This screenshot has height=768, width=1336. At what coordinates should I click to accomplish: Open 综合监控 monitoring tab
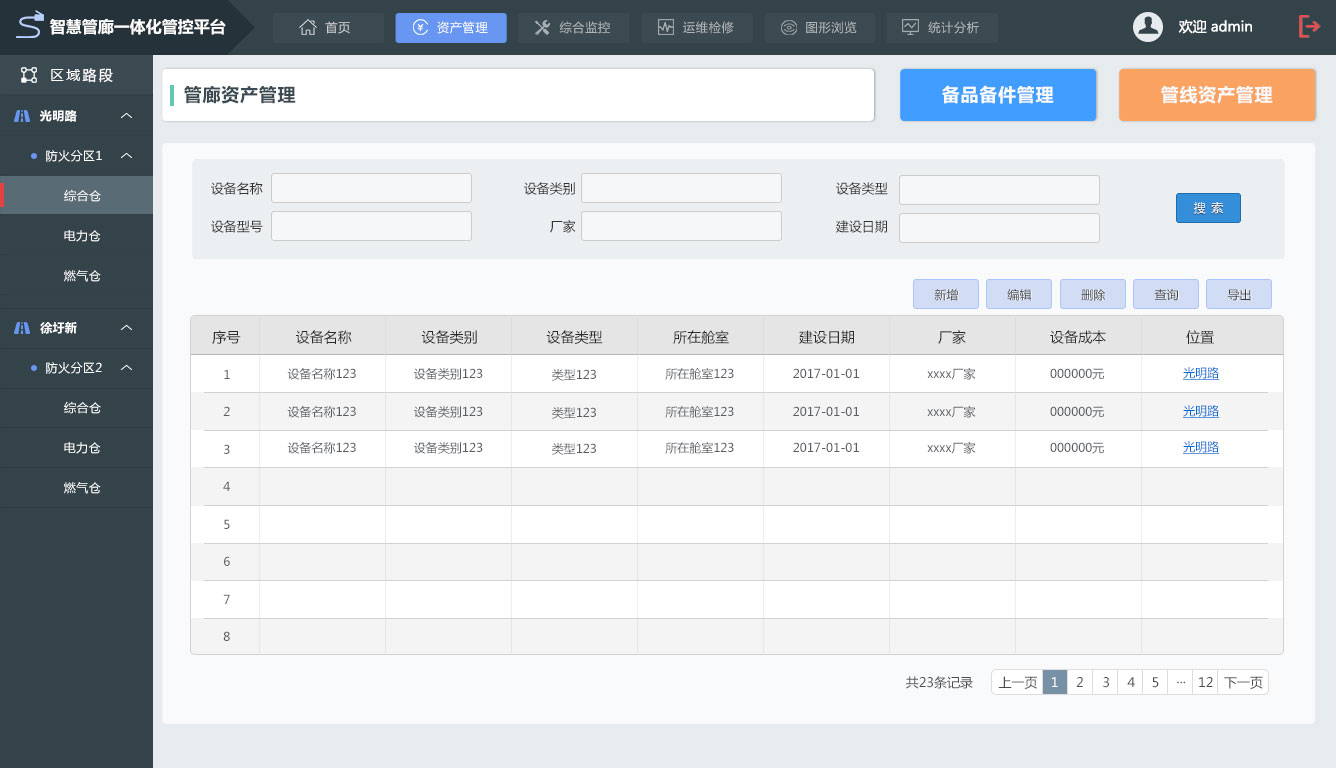573,28
